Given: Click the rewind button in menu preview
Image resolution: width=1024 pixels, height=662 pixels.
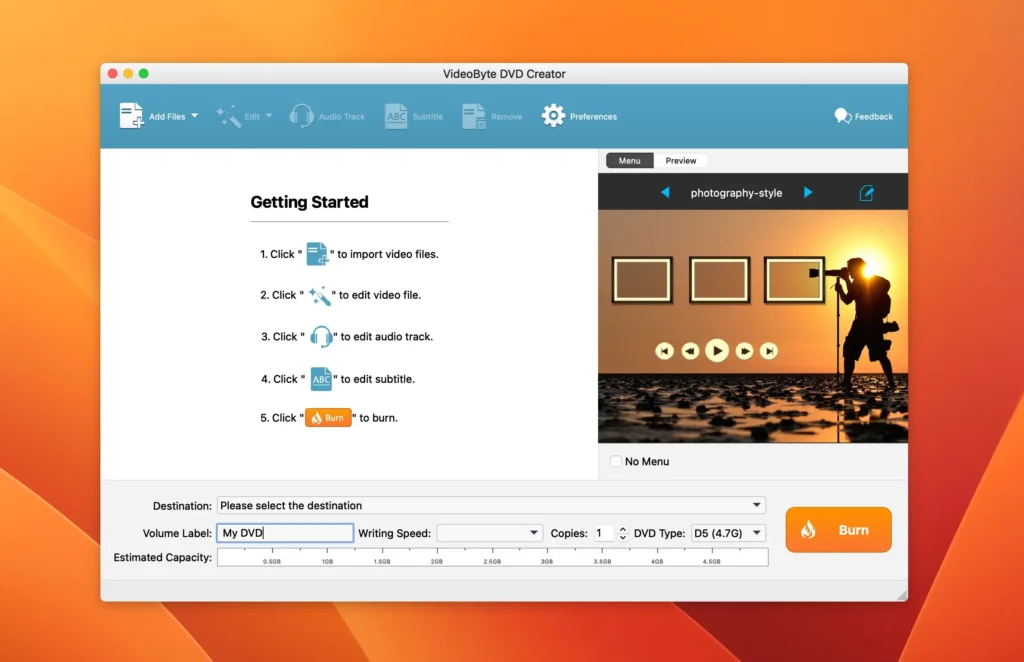Looking at the screenshot, I should pyautogui.click(x=690, y=351).
